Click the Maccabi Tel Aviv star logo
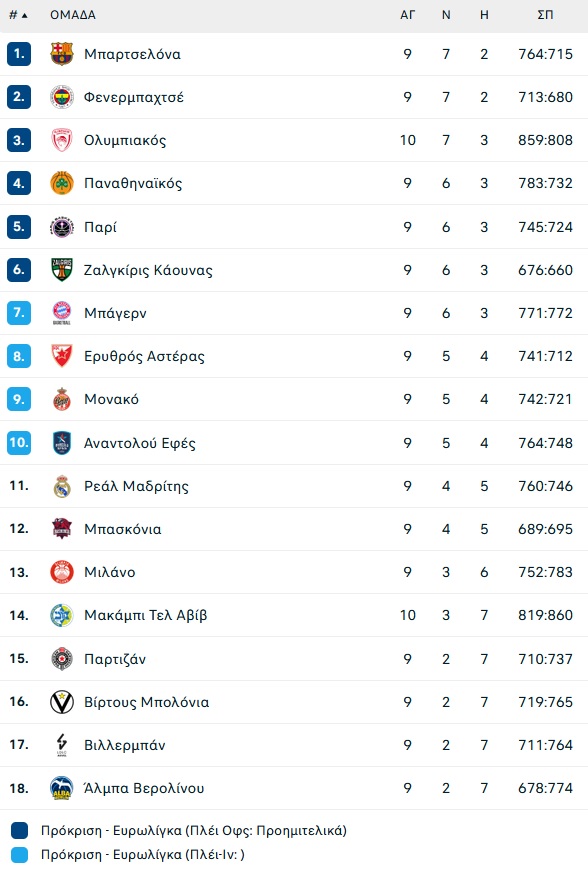The width and height of the screenshot is (588, 878). [x=62, y=615]
